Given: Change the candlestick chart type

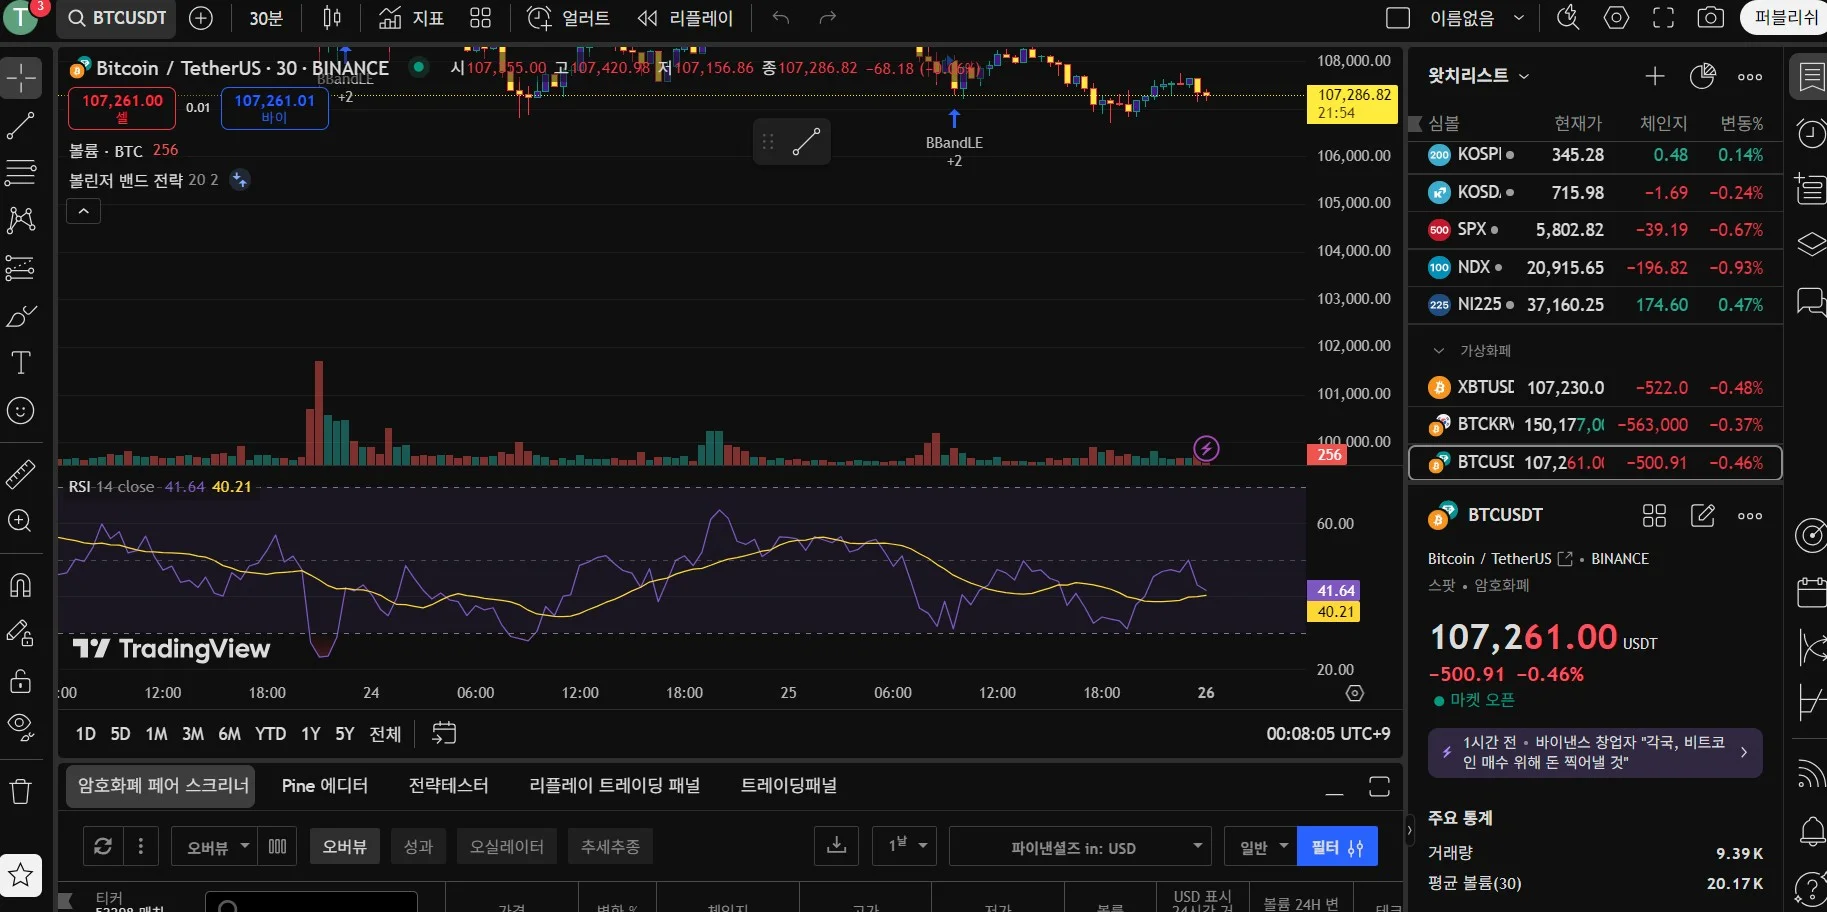Looking at the screenshot, I should click(x=332, y=18).
